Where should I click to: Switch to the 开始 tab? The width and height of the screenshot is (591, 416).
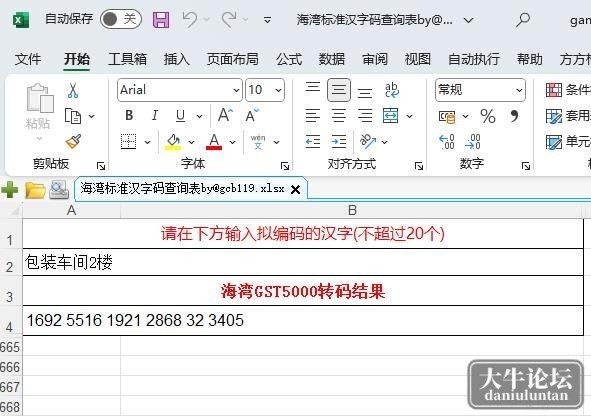77,59
